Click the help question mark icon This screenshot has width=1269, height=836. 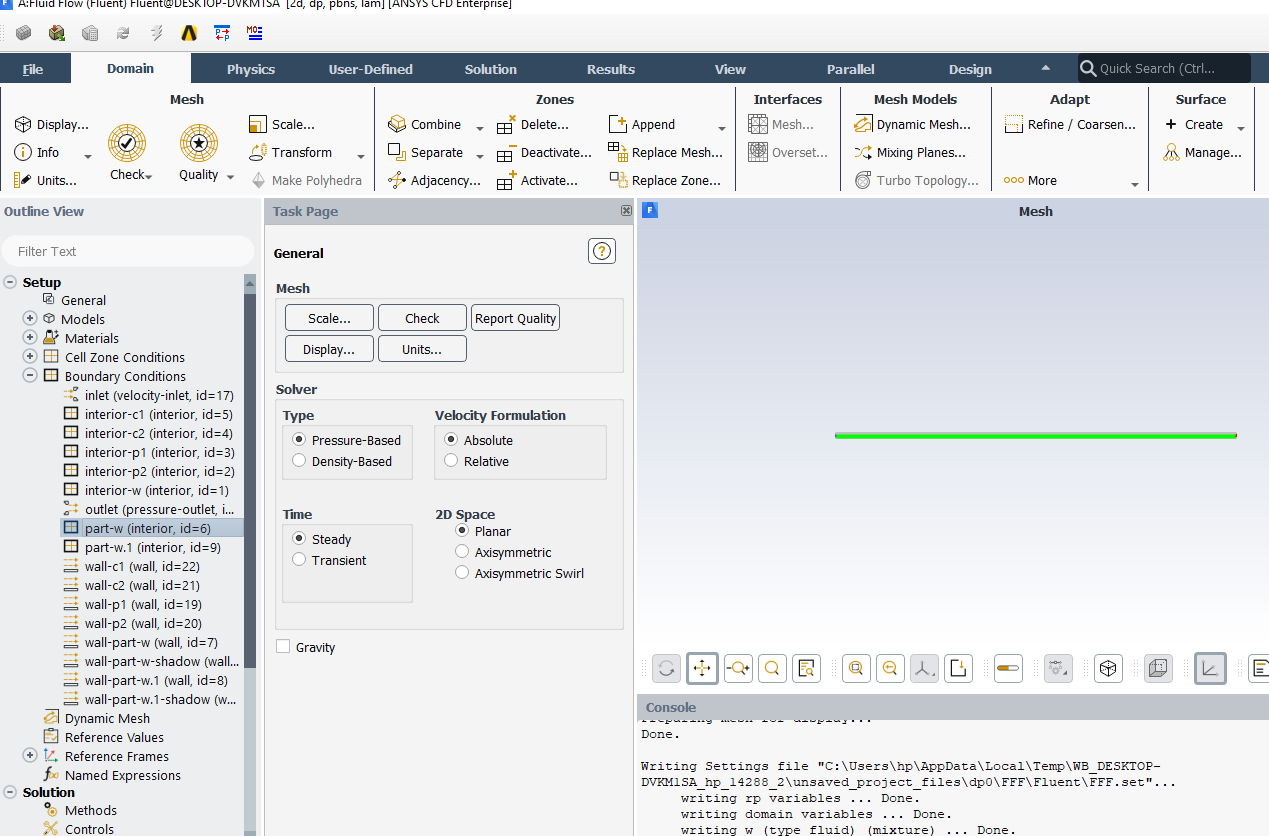point(602,252)
